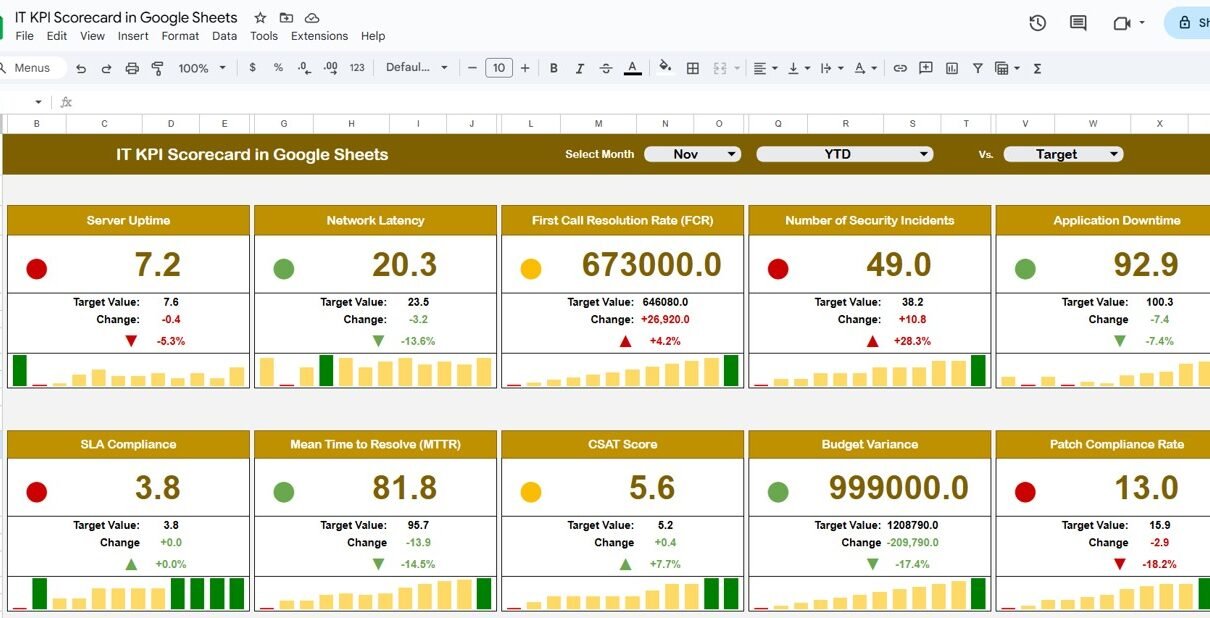Click the Insert link icon

pos(900,68)
